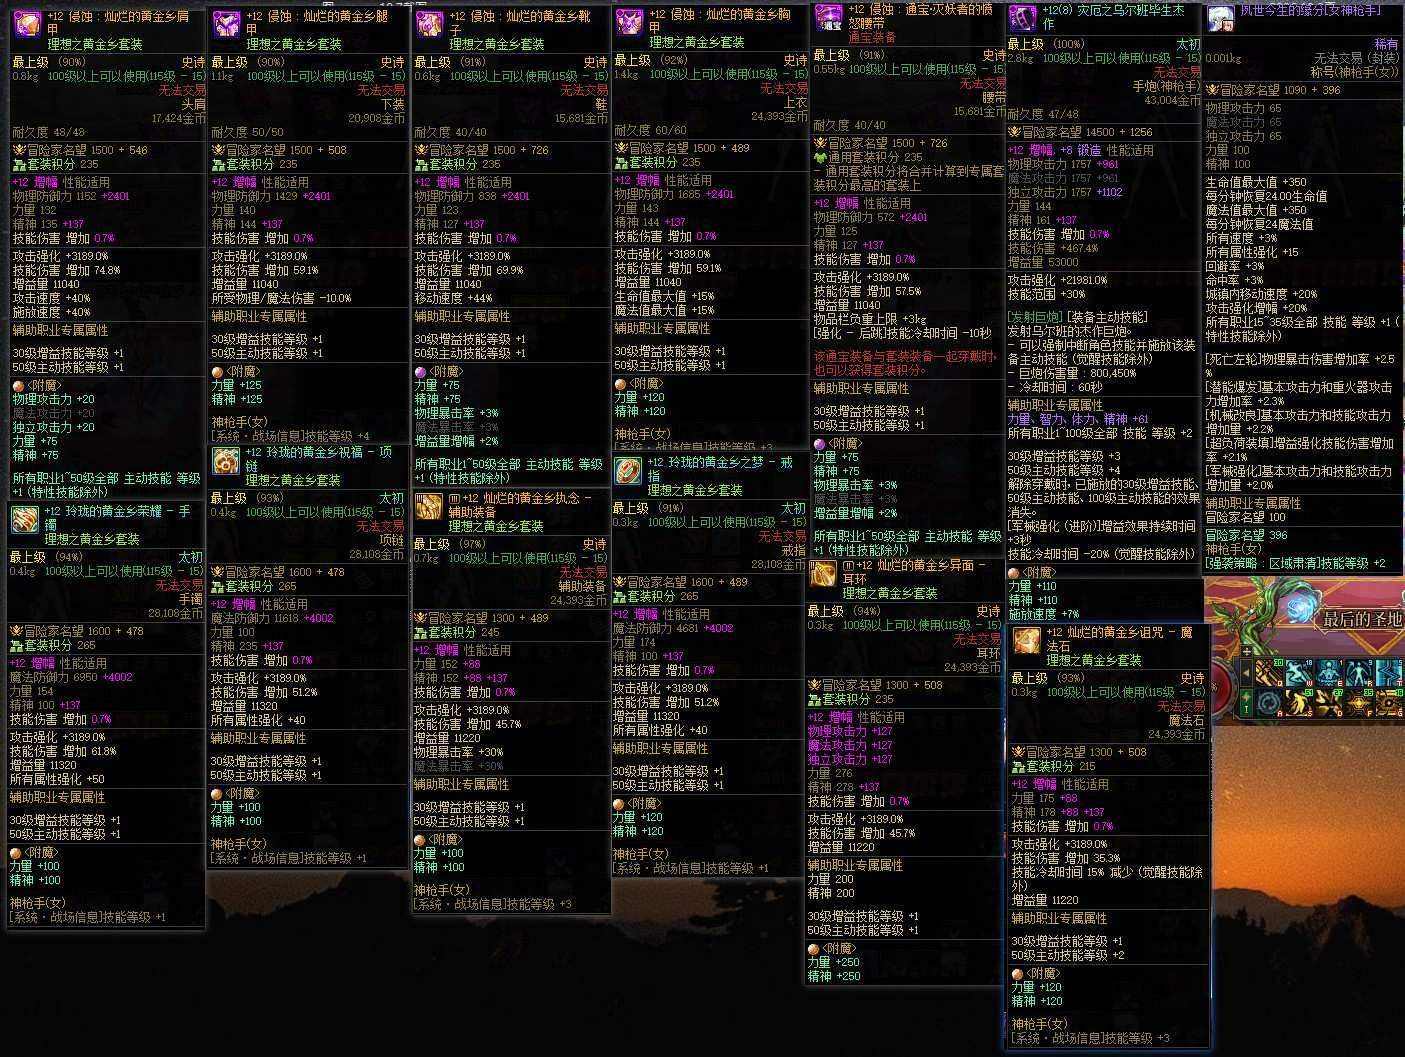This screenshot has height=1057, width=1405.
Task: Select the 灿烂的黄金乡胸甲 chest armor icon
Action: click(x=630, y=22)
